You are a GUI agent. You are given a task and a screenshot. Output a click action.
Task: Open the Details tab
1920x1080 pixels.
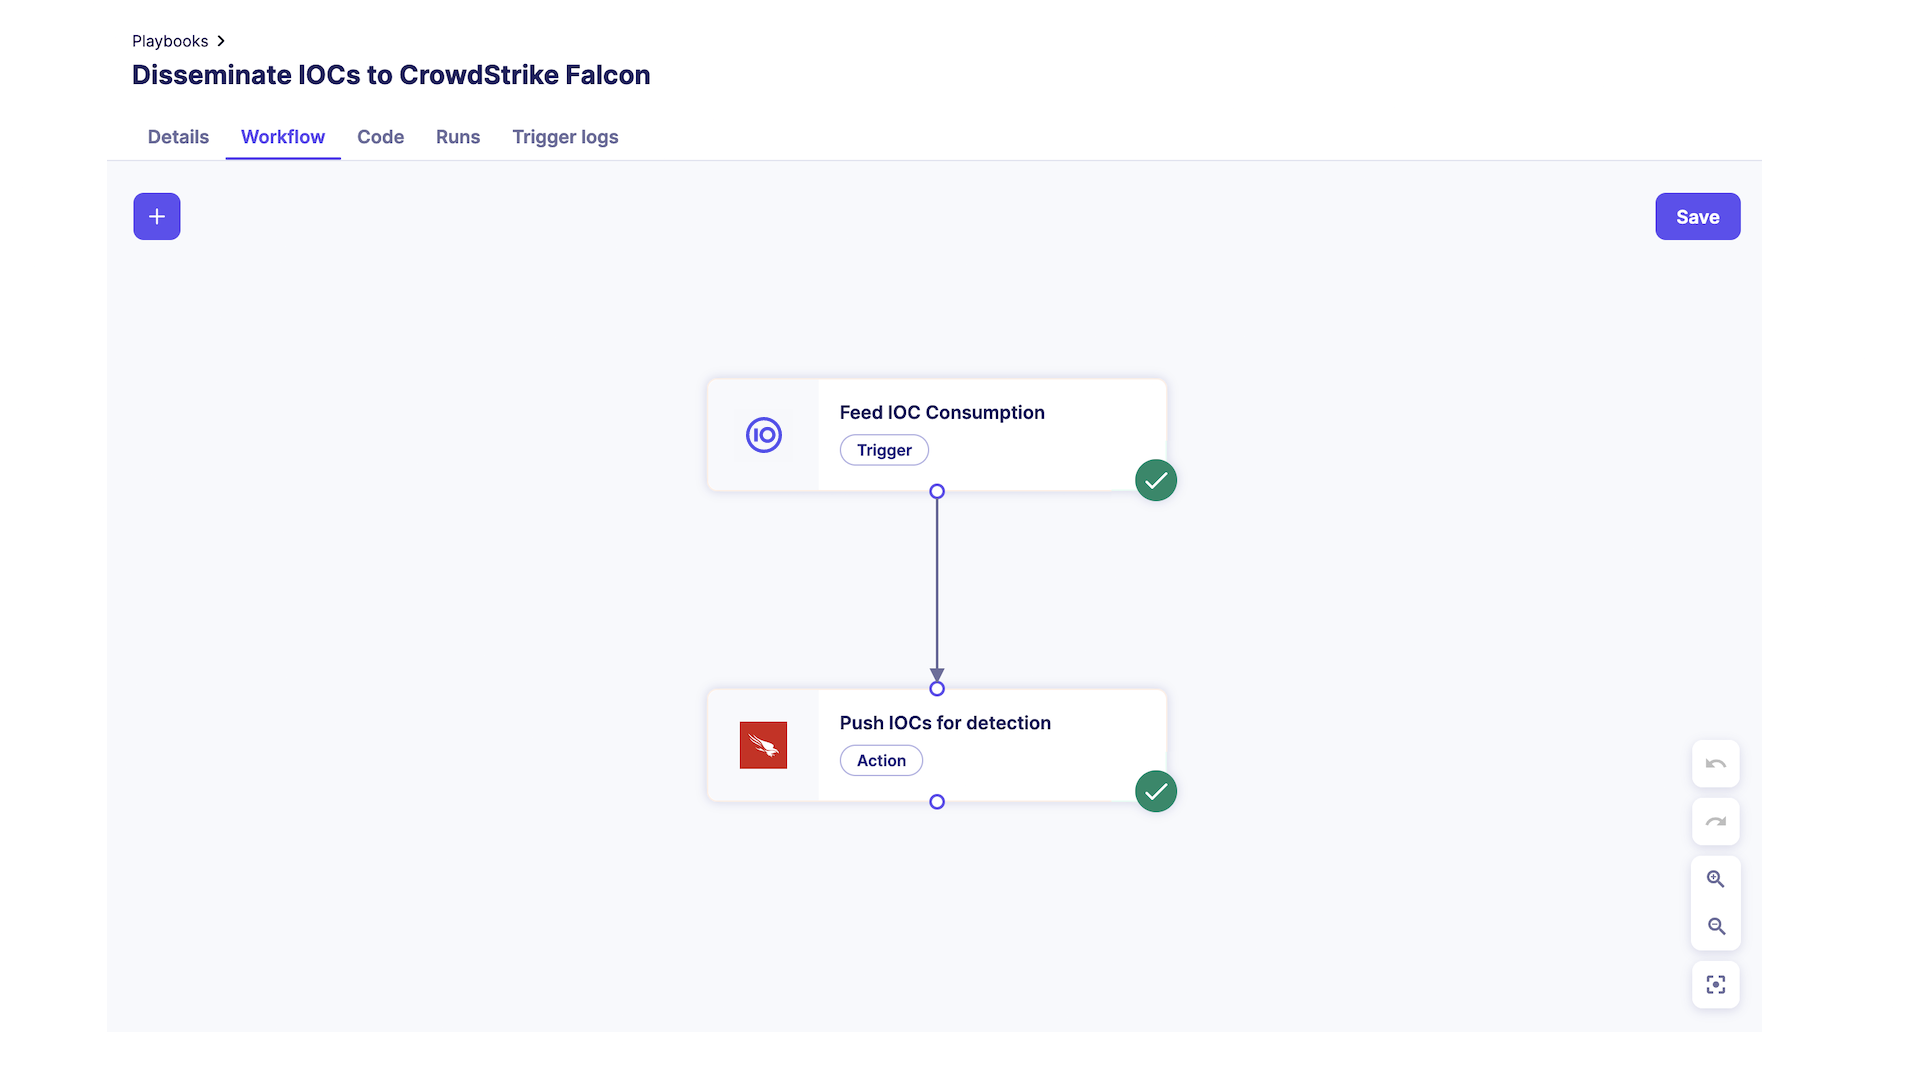point(178,137)
